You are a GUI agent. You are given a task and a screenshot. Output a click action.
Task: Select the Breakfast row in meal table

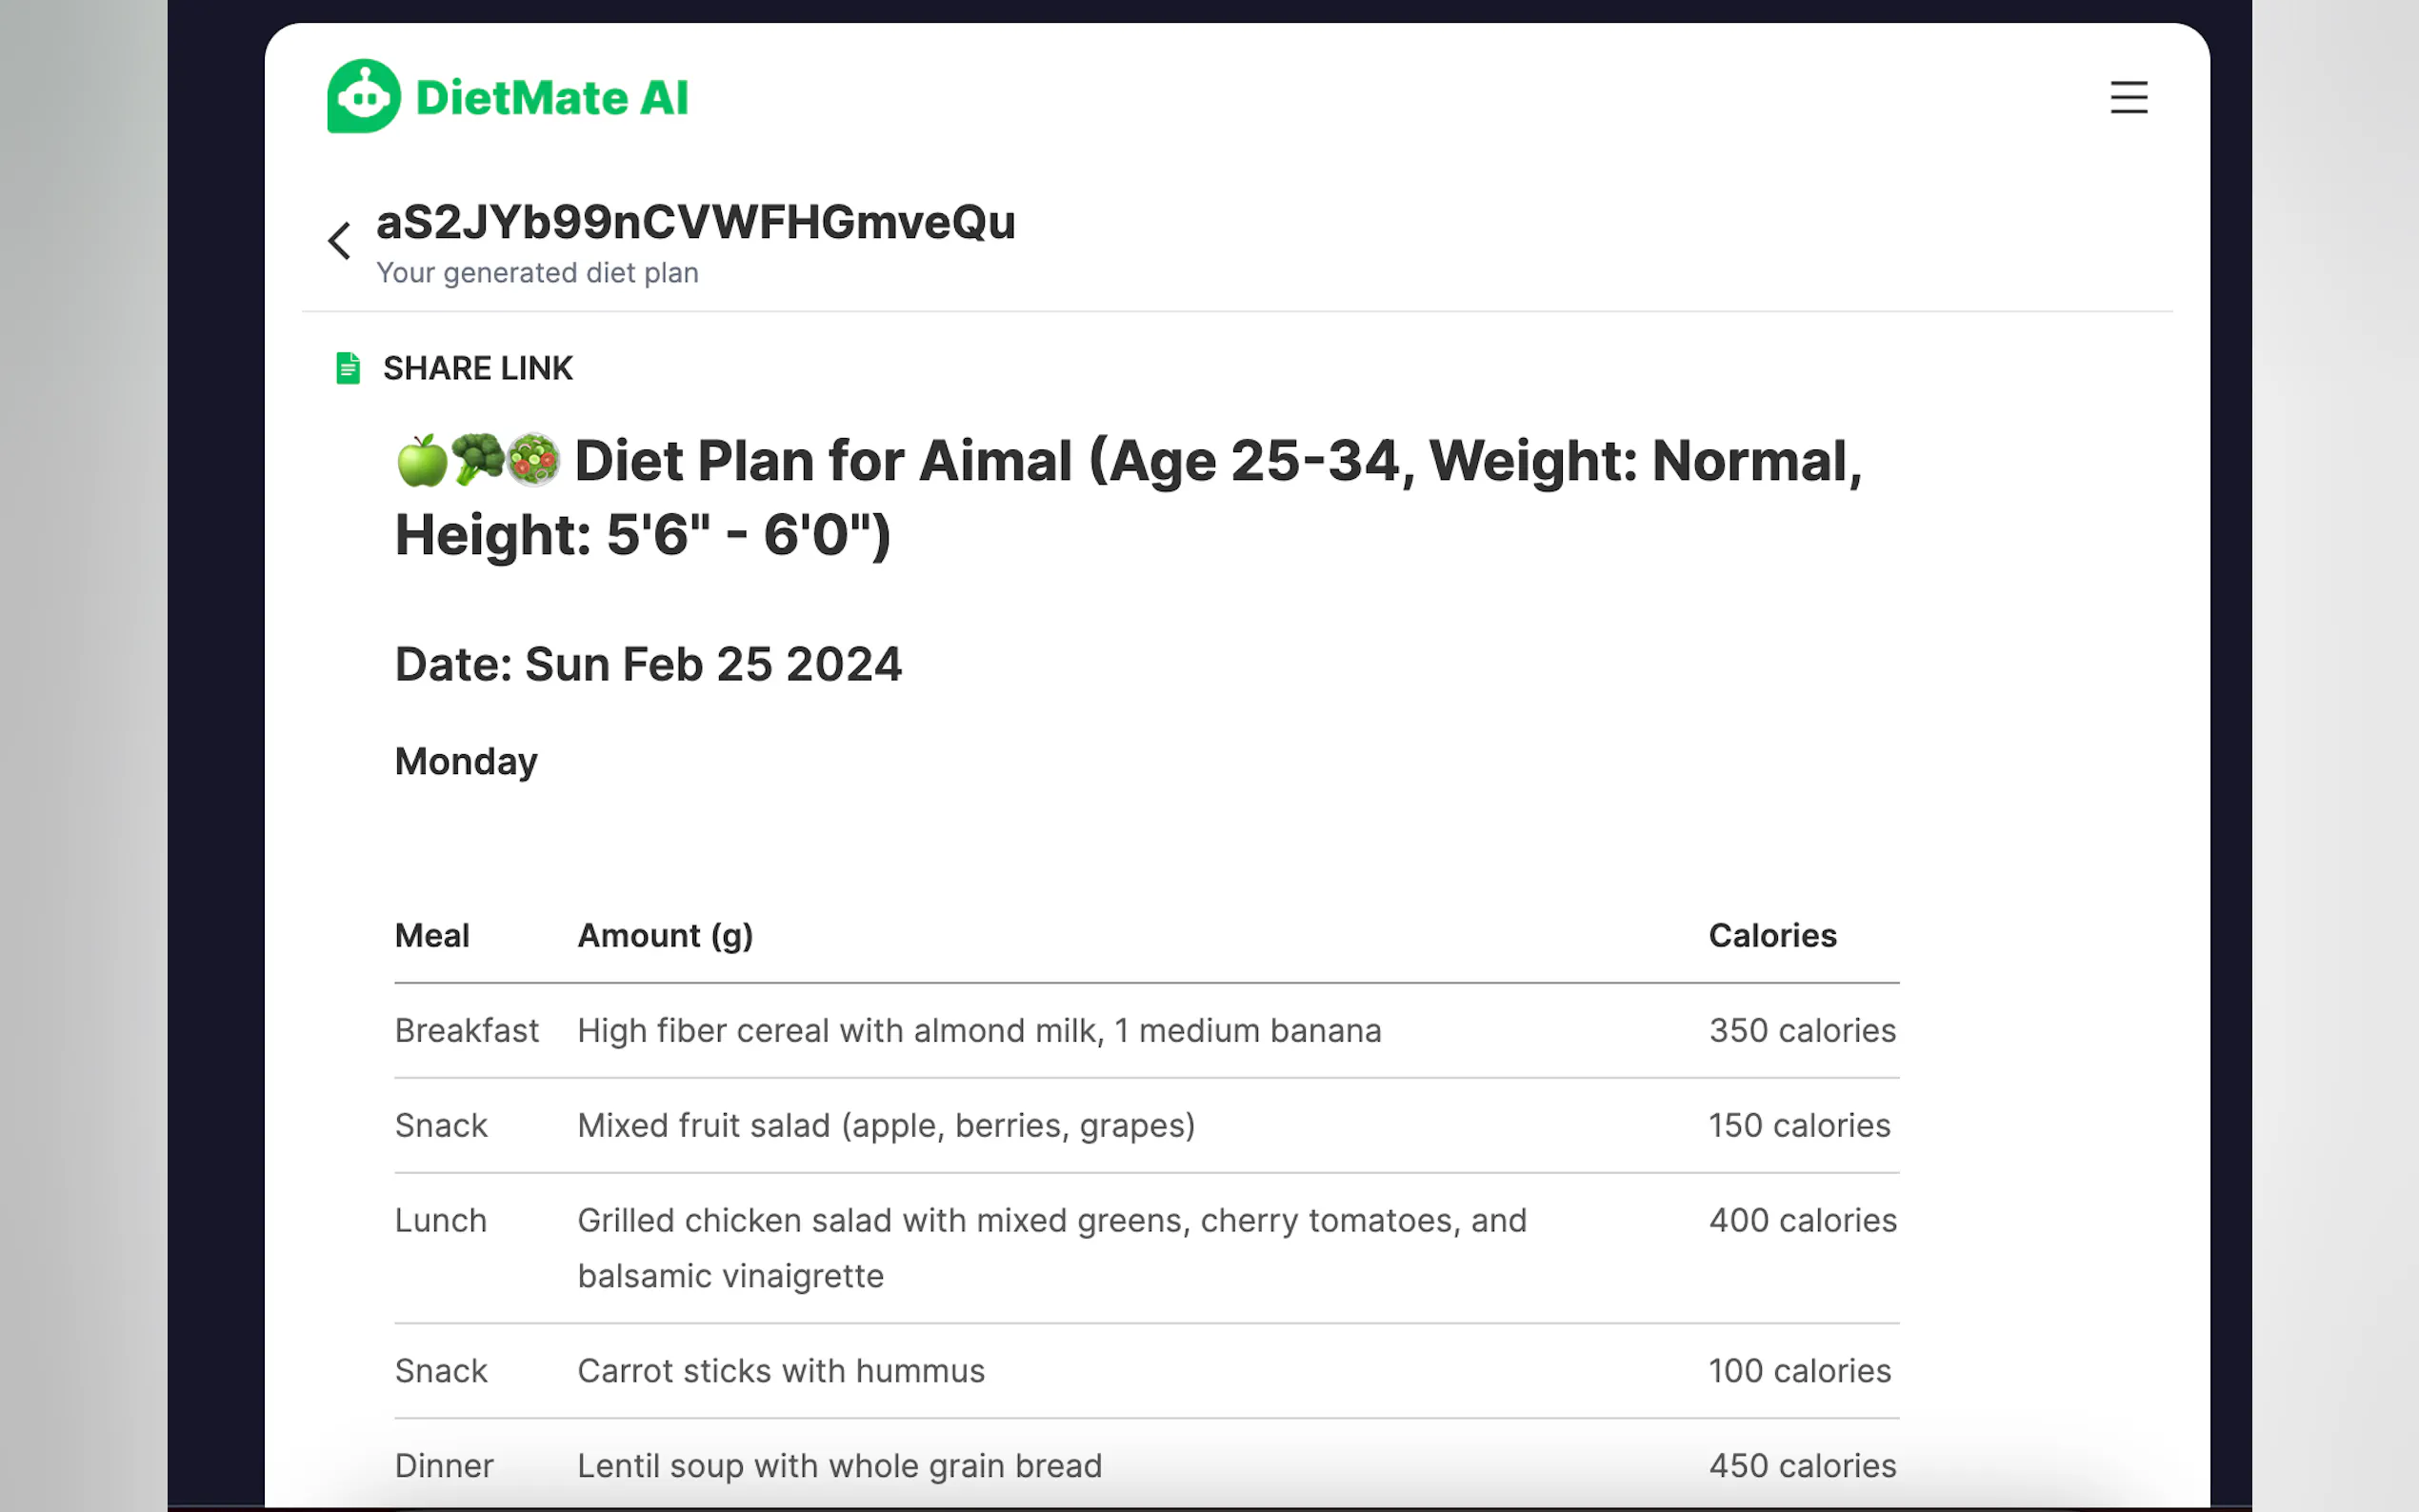466,1030
